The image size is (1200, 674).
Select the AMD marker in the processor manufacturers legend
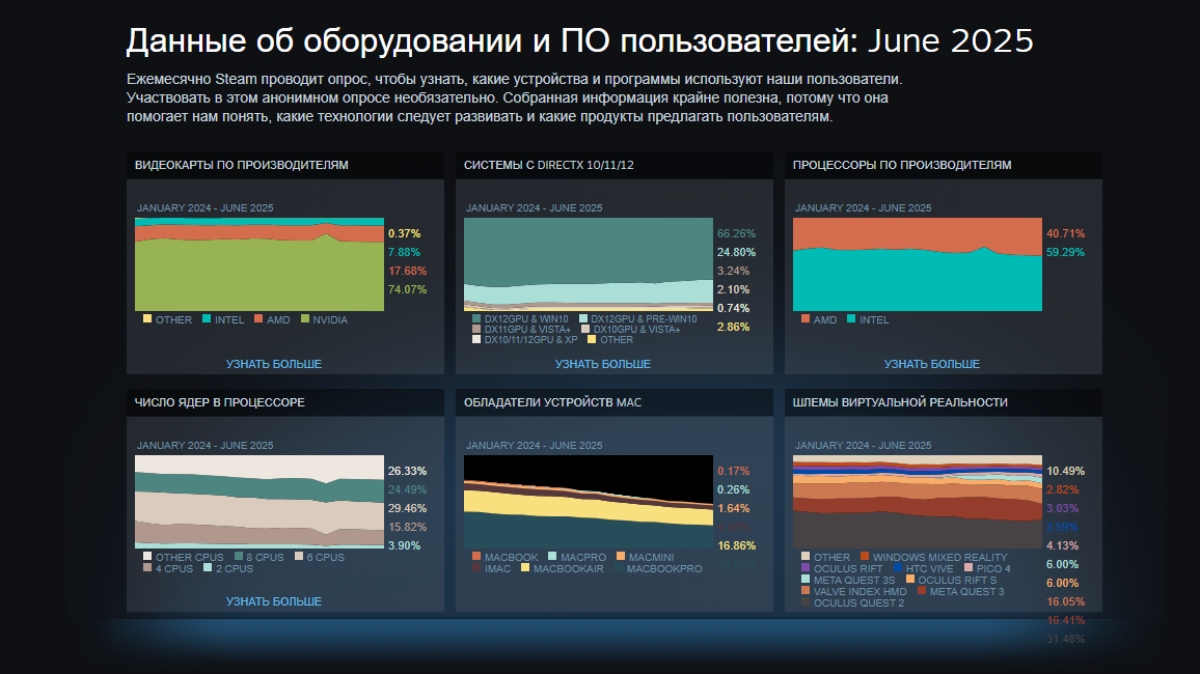[x=805, y=319]
